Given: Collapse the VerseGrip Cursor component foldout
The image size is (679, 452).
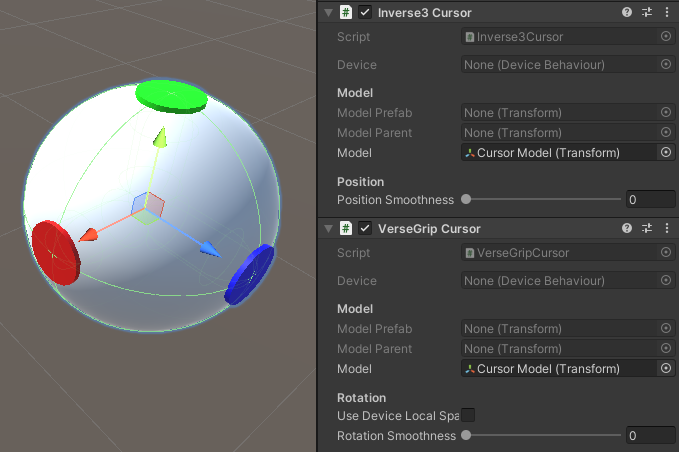Looking at the screenshot, I should coord(328,229).
